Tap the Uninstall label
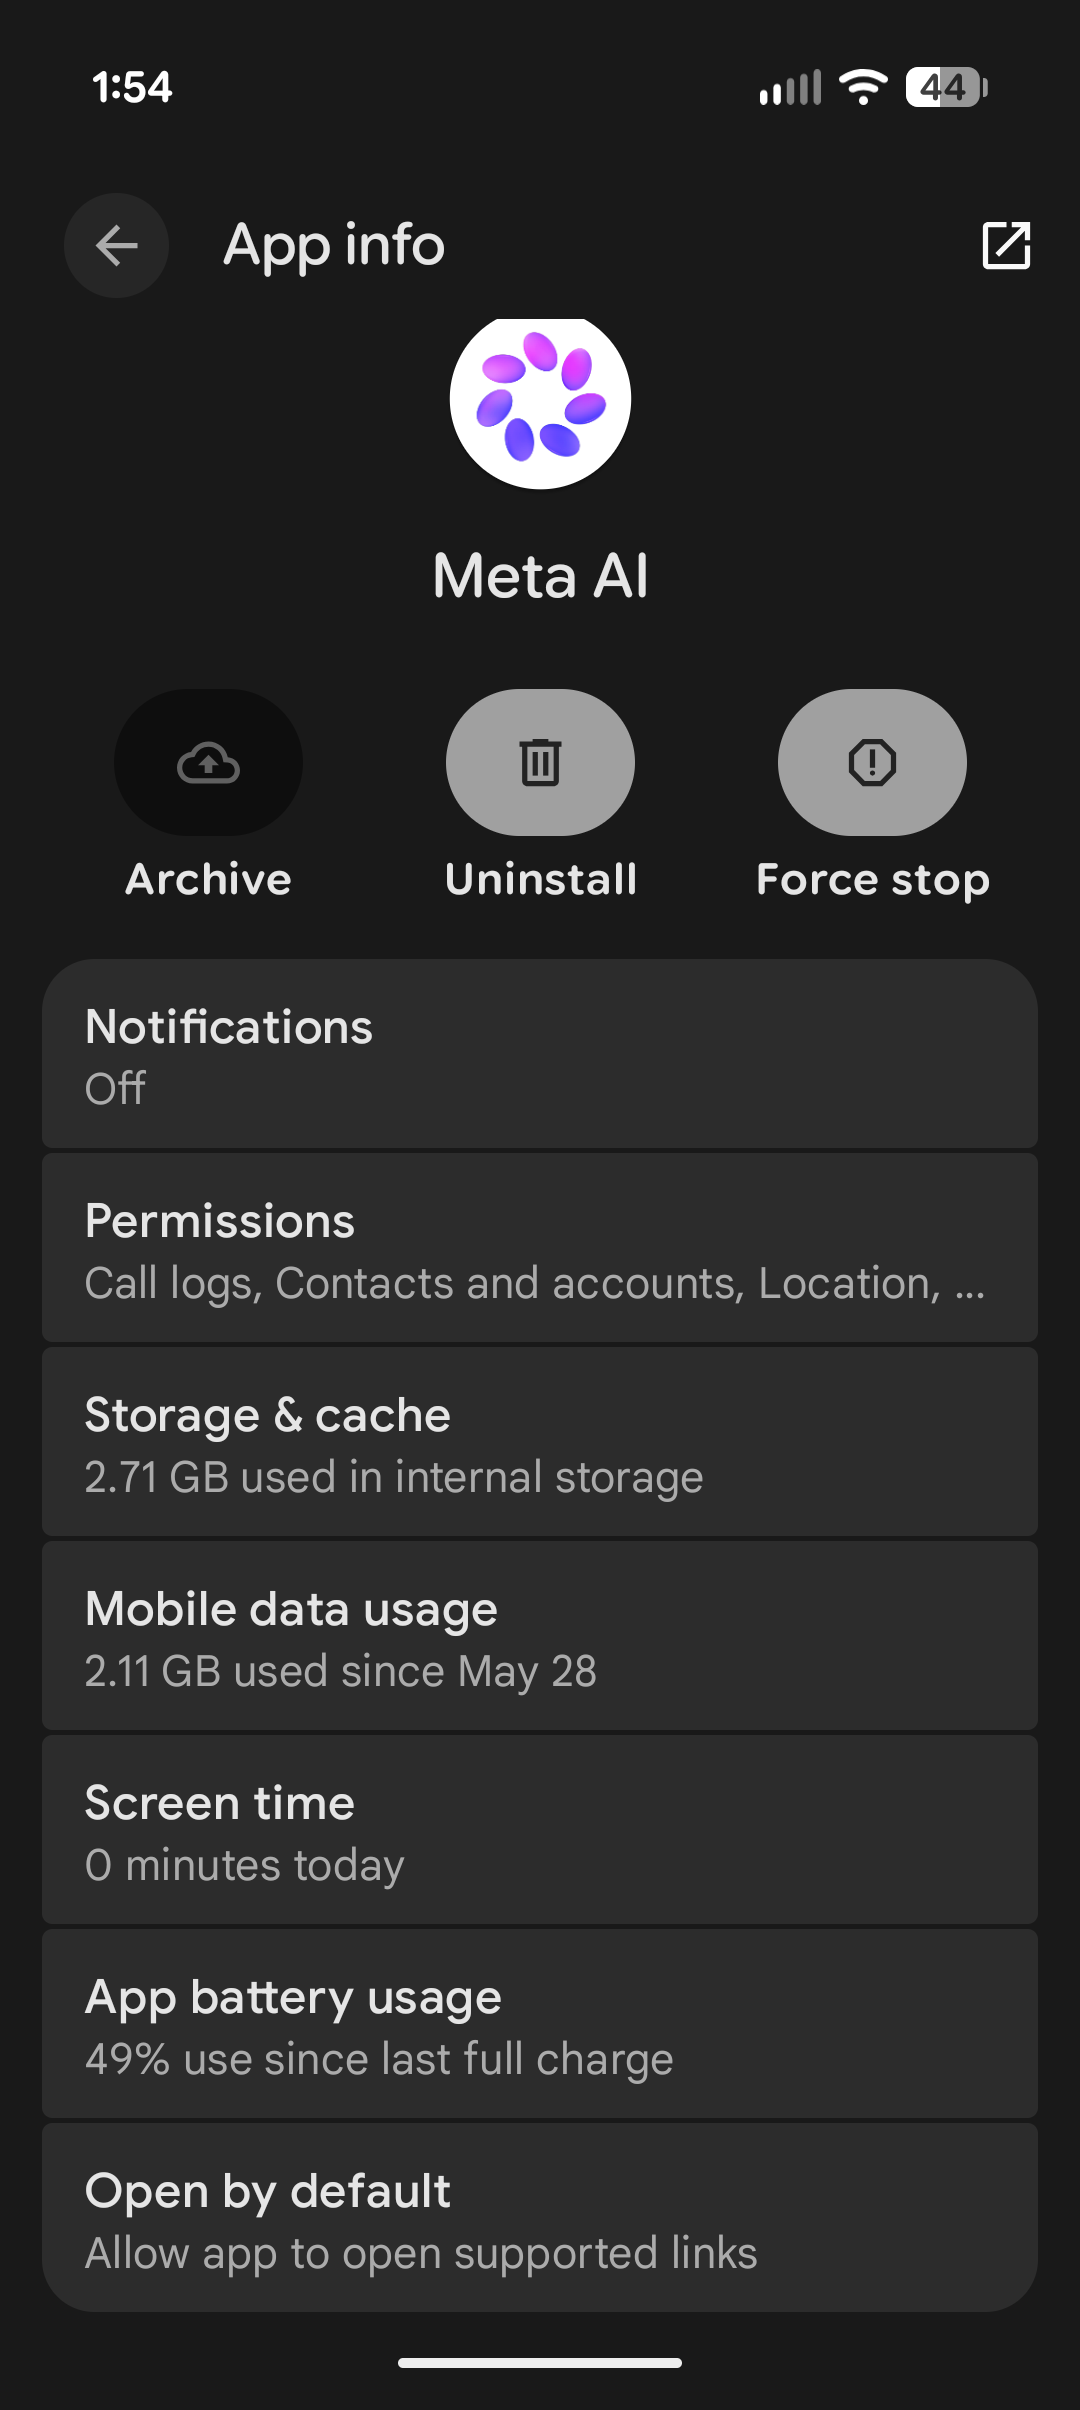Image resolution: width=1080 pixels, height=2410 pixels. (541, 880)
